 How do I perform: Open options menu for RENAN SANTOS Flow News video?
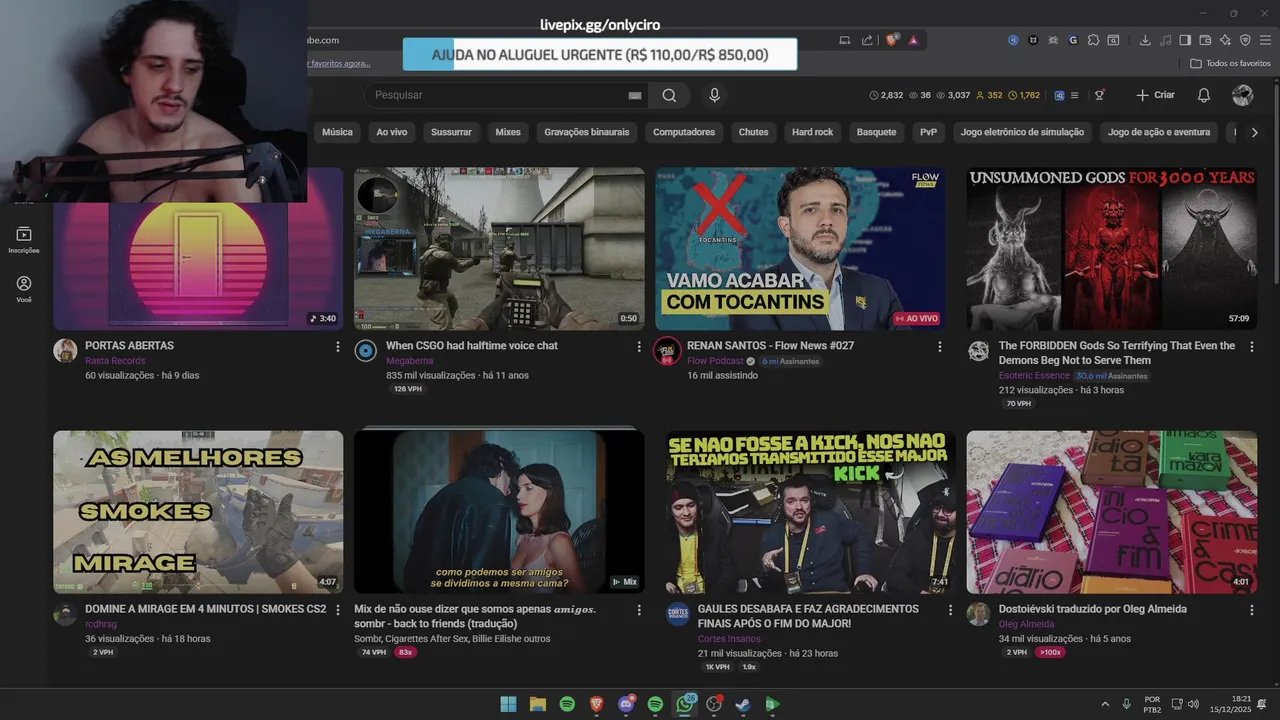point(939,346)
